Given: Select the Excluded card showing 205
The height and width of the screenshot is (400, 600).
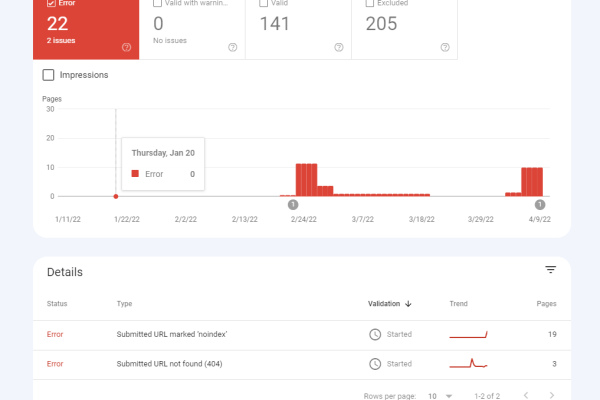Looking at the screenshot, I should (x=404, y=29).
